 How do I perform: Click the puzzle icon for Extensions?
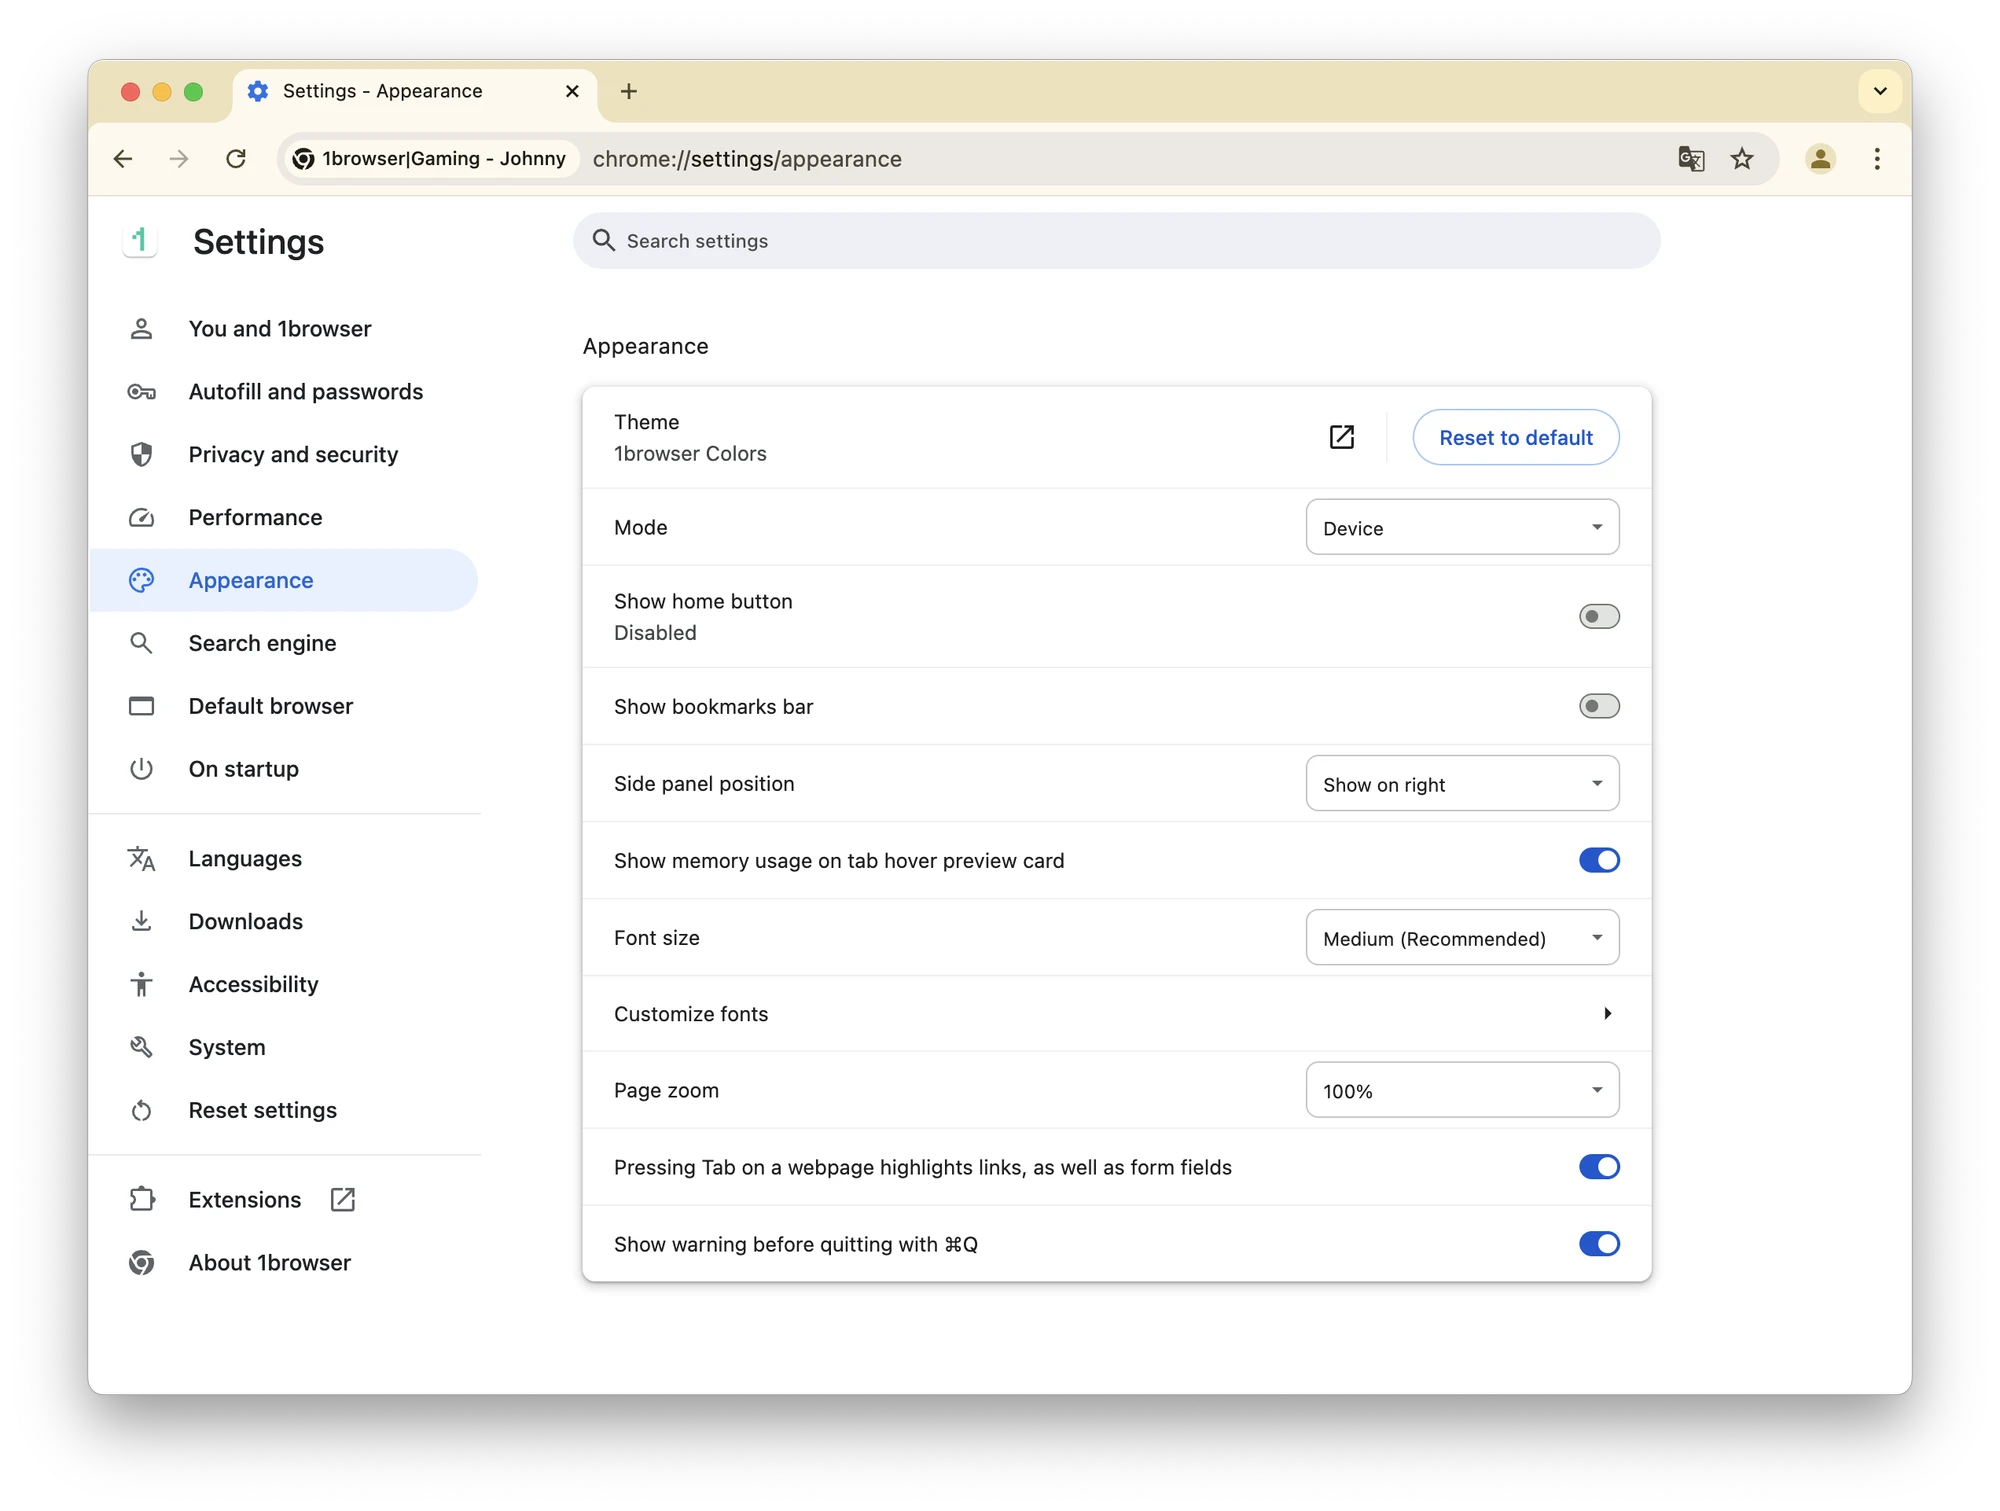pos(142,1199)
